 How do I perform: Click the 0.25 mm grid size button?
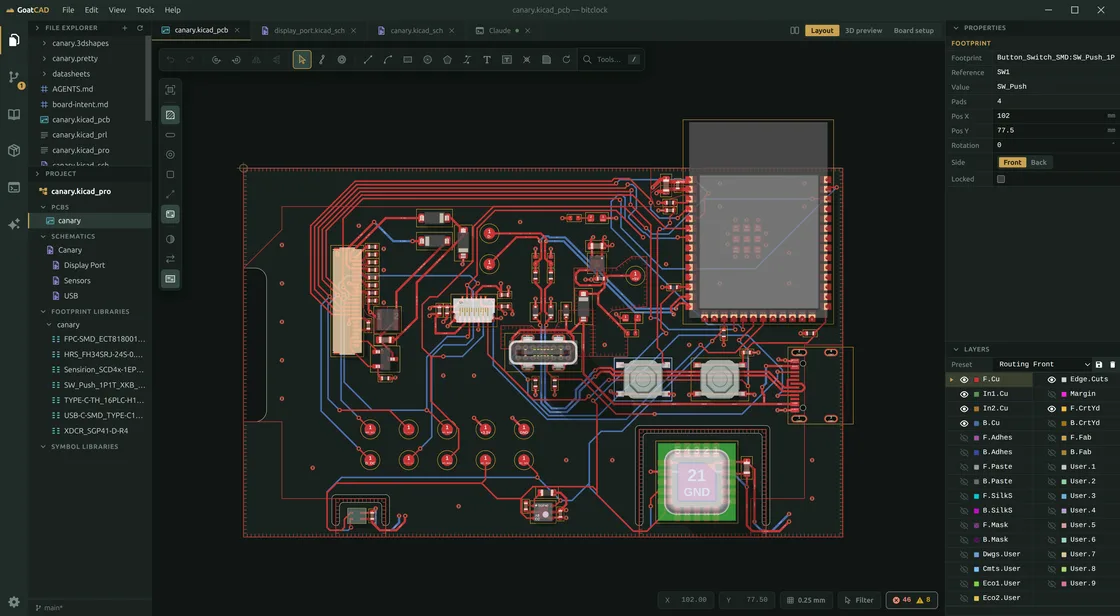[806, 600]
